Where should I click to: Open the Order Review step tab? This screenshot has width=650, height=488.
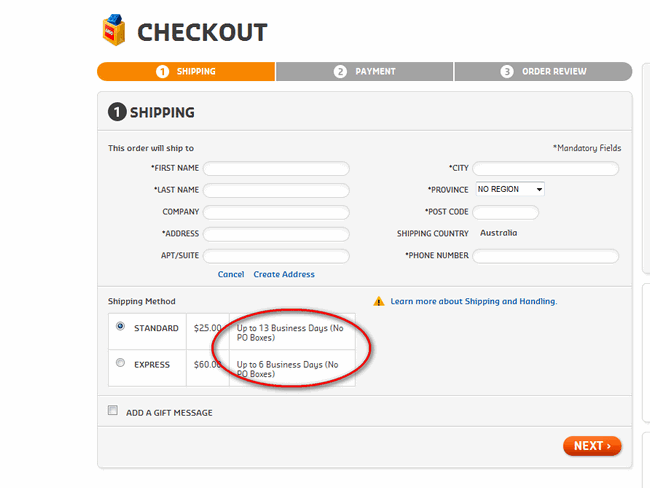pyautogui.click(x=544, y=72)
